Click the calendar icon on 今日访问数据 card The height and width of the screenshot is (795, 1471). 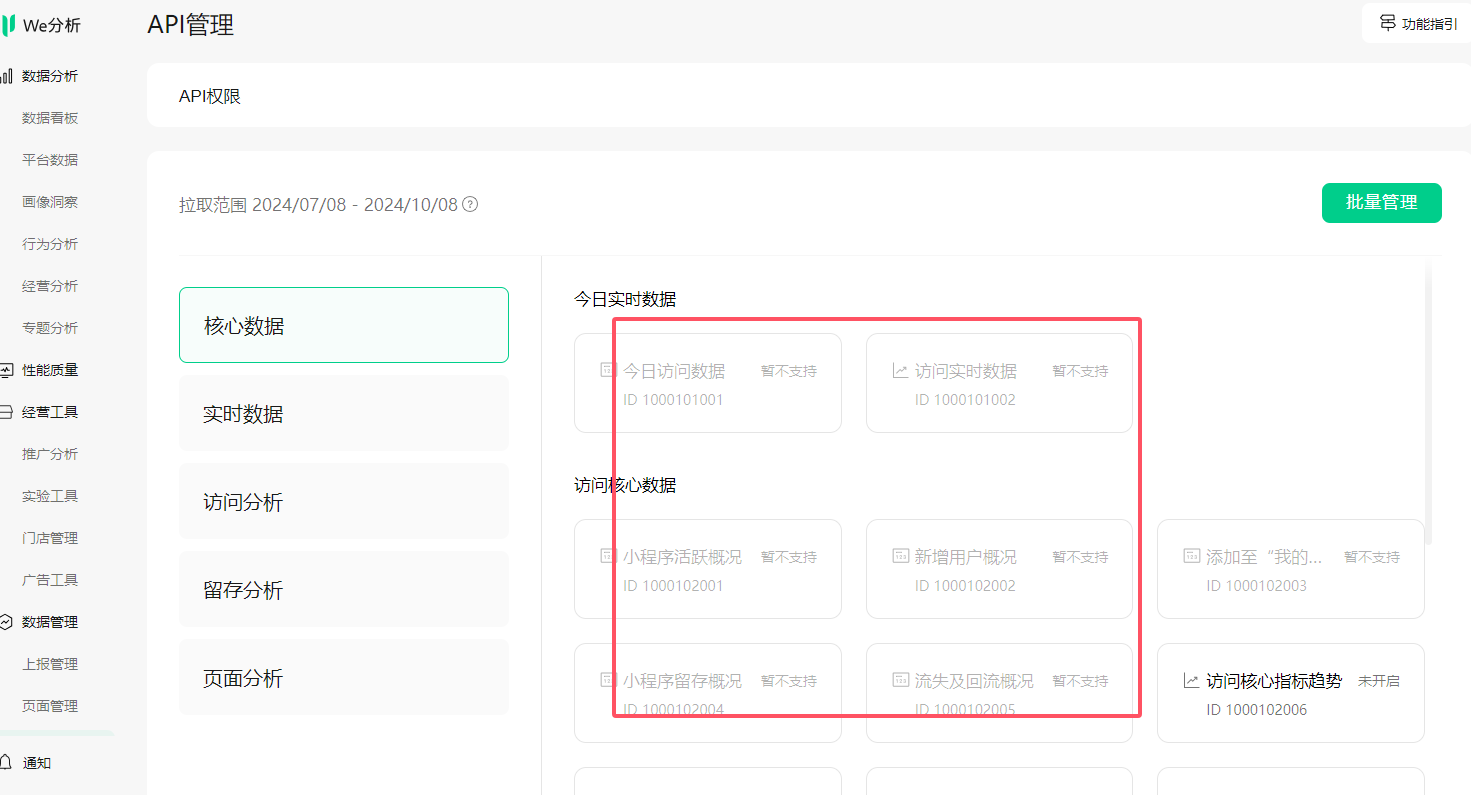pyautogui.click(x=608, y=370)
